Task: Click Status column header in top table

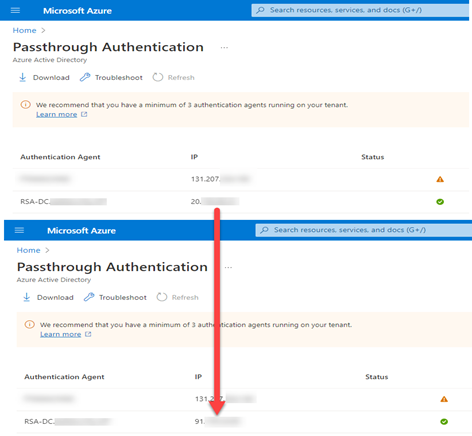Action: [x=373, y=157]
